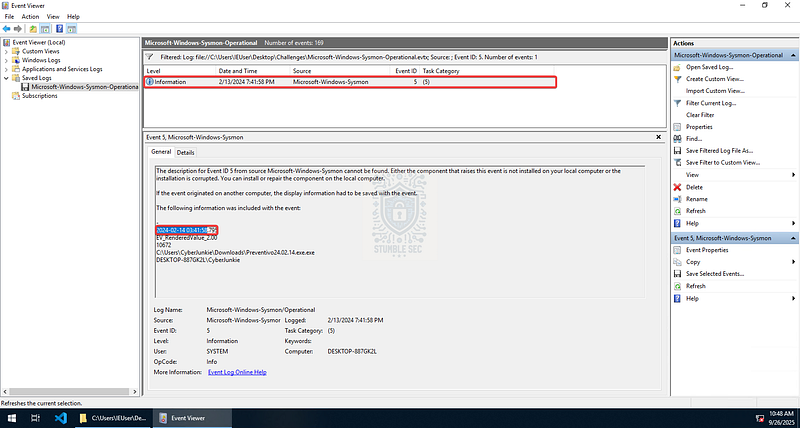Open the Windows Start menu
The image size is (800, 428).
tap(11, 418)
